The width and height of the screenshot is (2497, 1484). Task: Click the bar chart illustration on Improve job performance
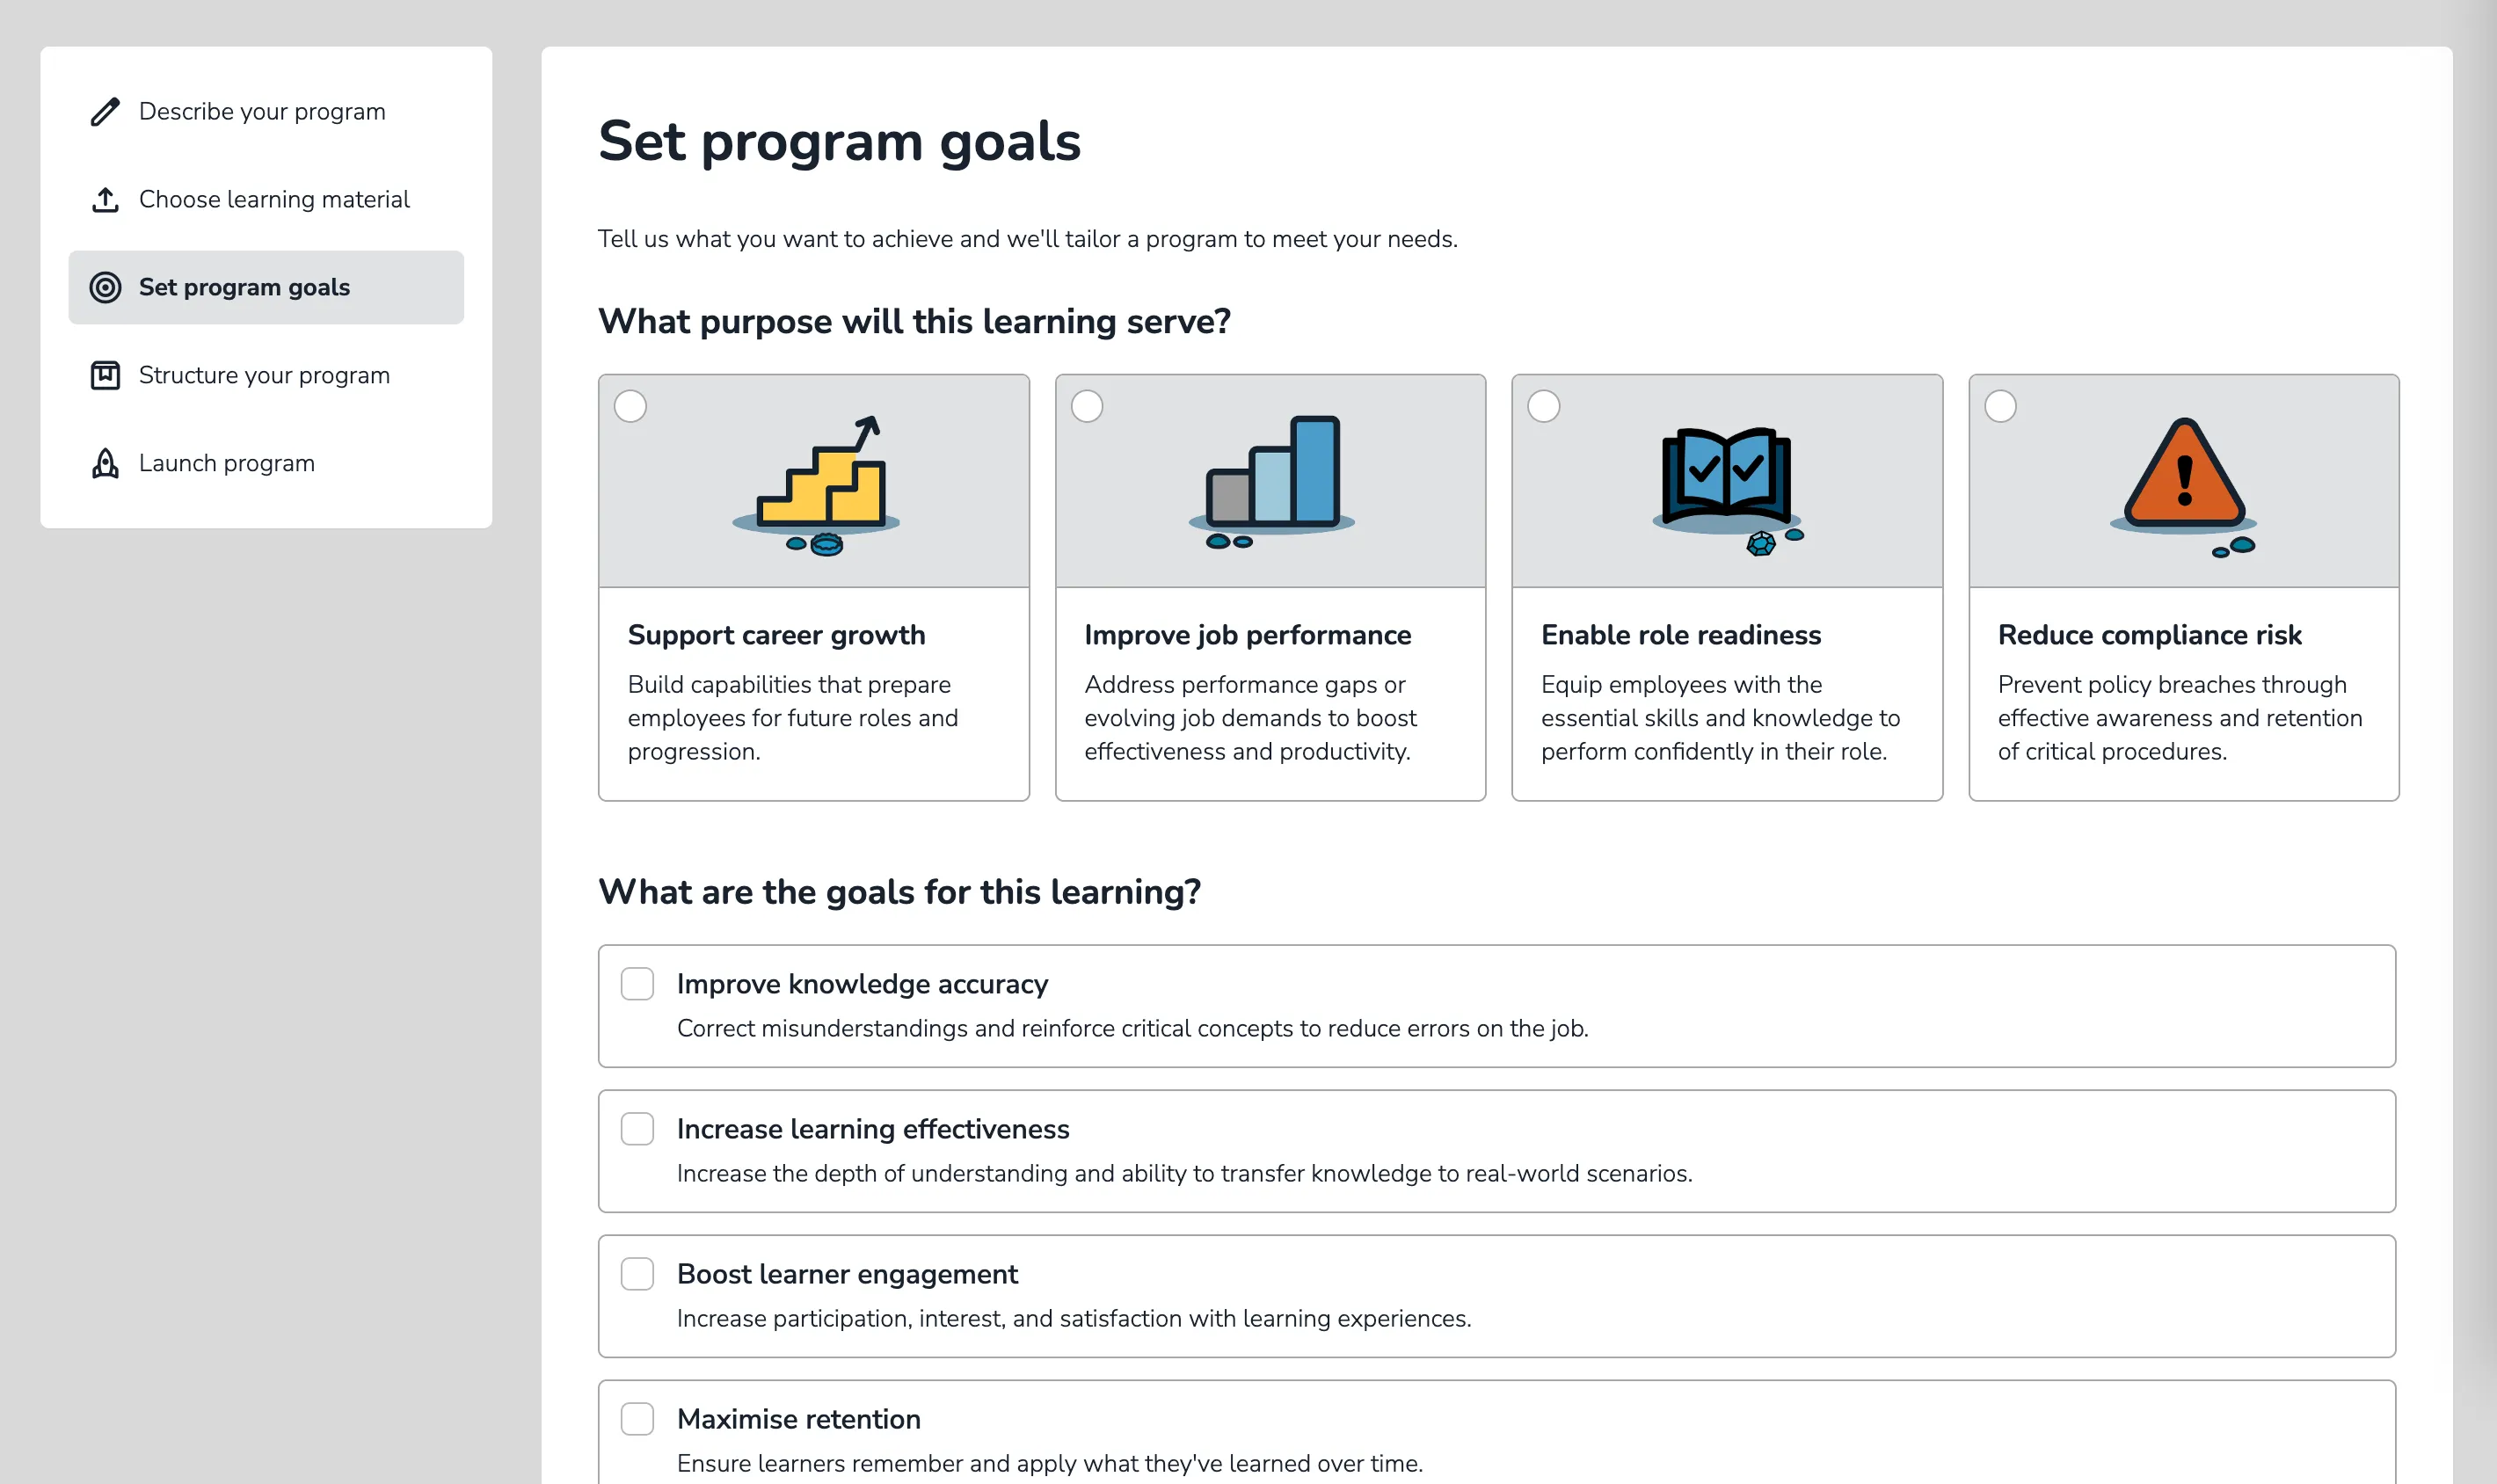(1270, 480)
